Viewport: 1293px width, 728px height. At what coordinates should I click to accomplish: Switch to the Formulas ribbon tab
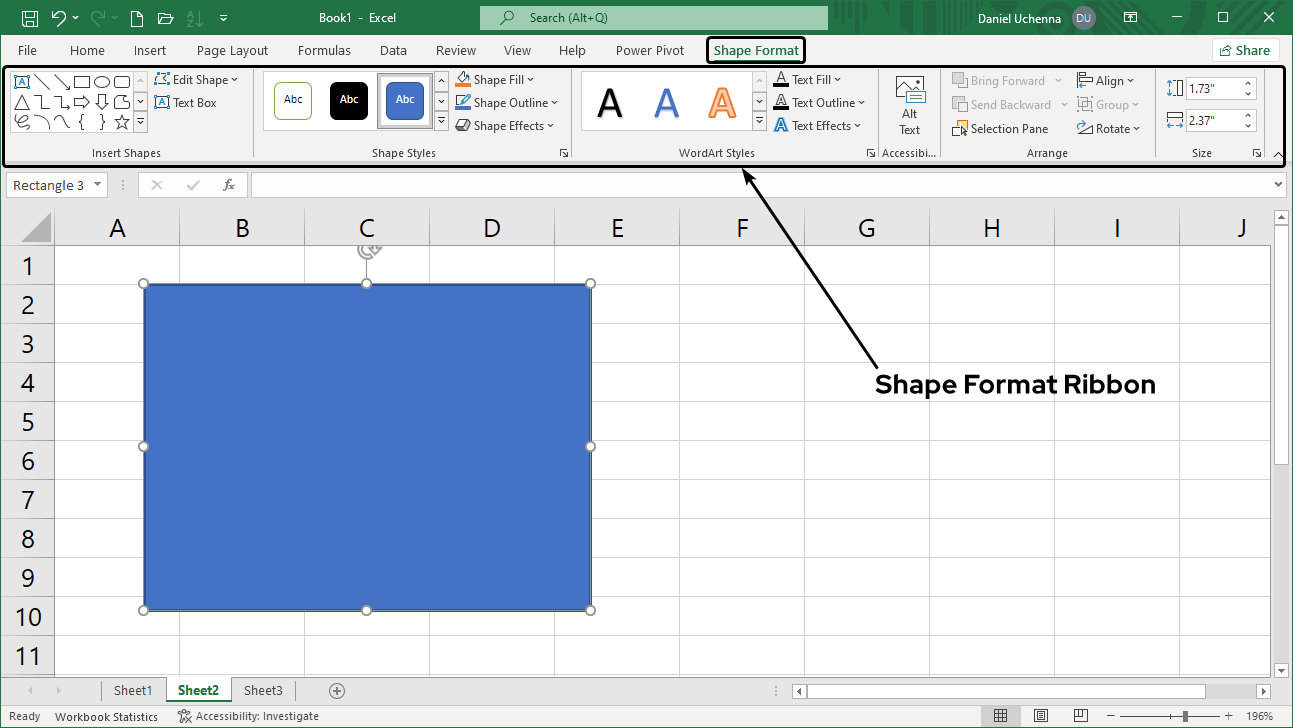324,50
